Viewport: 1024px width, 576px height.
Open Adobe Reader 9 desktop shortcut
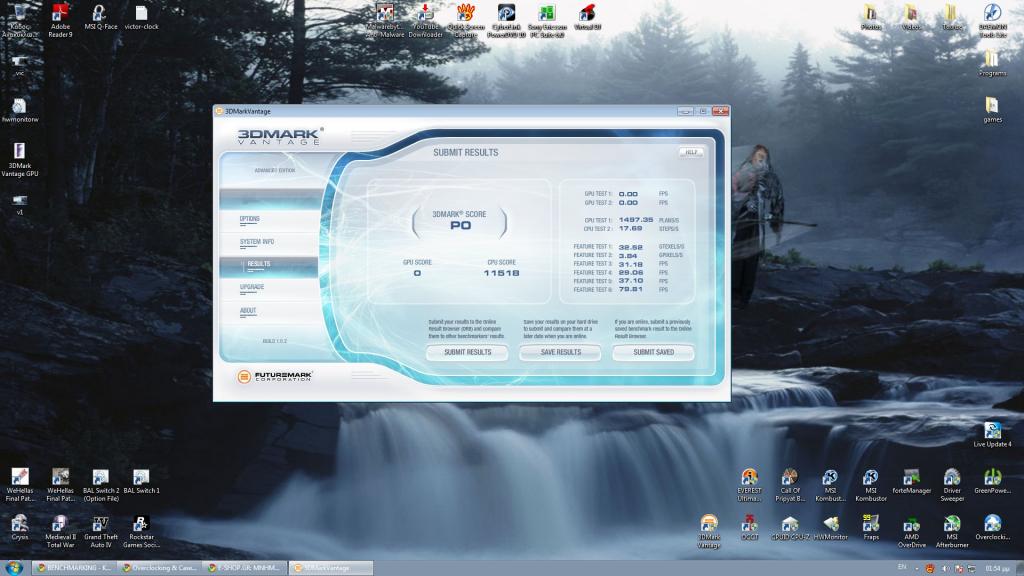pos(60,20)
